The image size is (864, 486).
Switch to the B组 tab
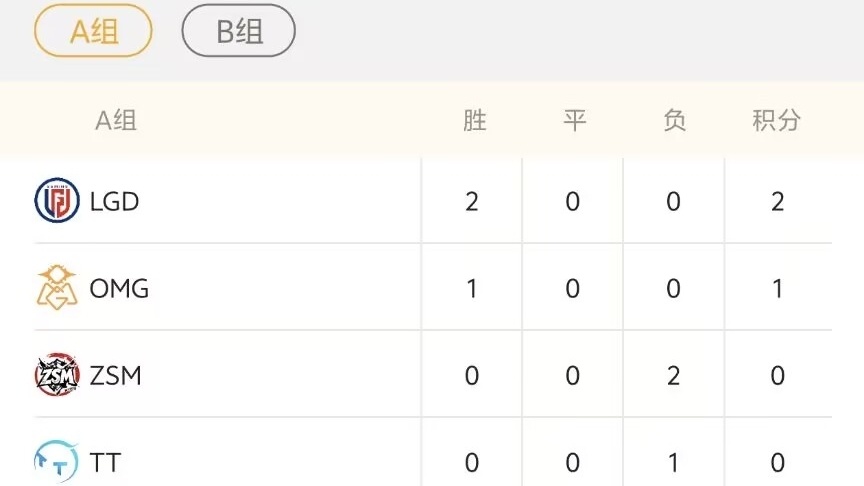click(239, 31)
